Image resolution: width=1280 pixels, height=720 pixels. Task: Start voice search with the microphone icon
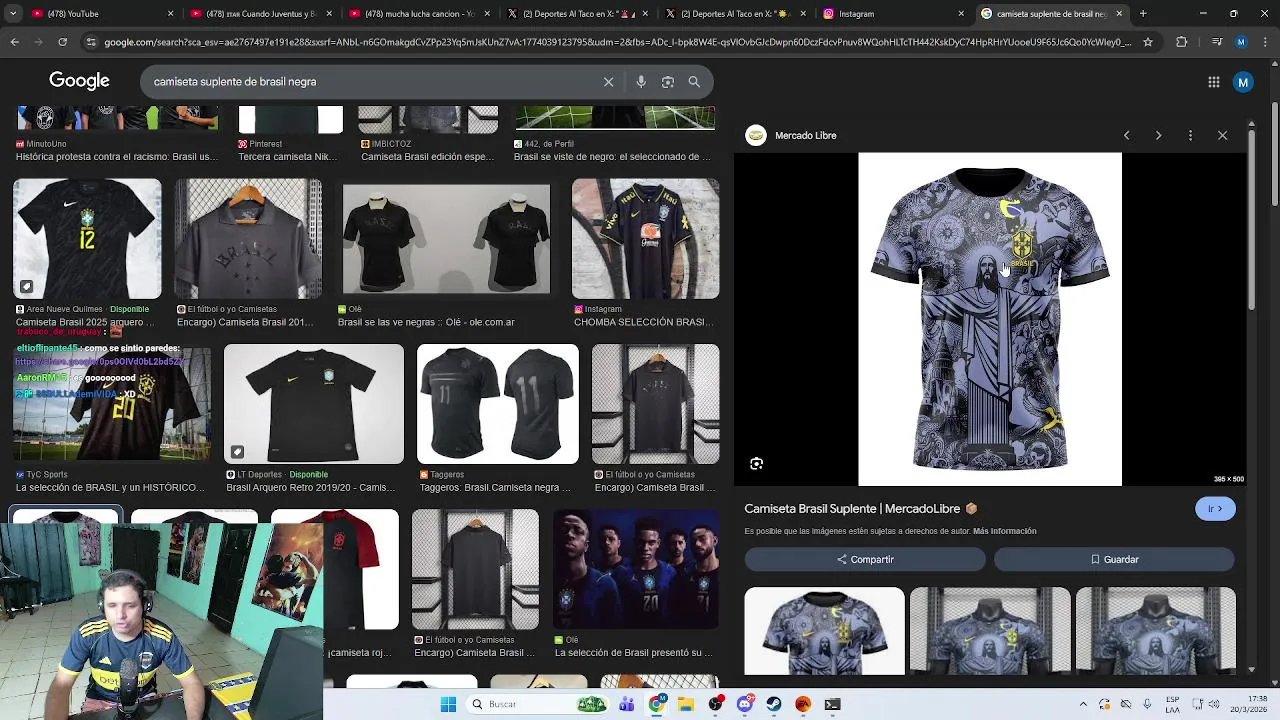pyautogui.click(x=641, y=82)
